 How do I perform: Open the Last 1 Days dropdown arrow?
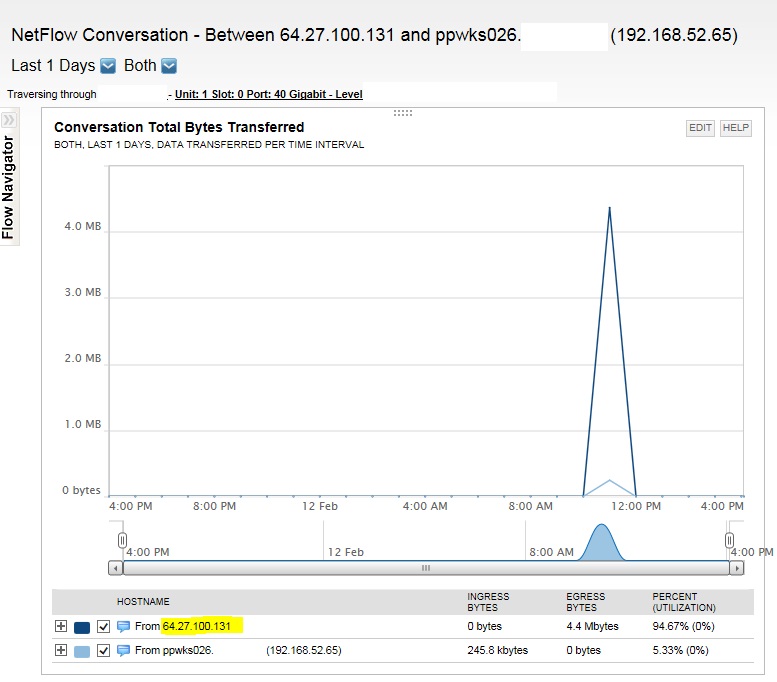point(108,66)
